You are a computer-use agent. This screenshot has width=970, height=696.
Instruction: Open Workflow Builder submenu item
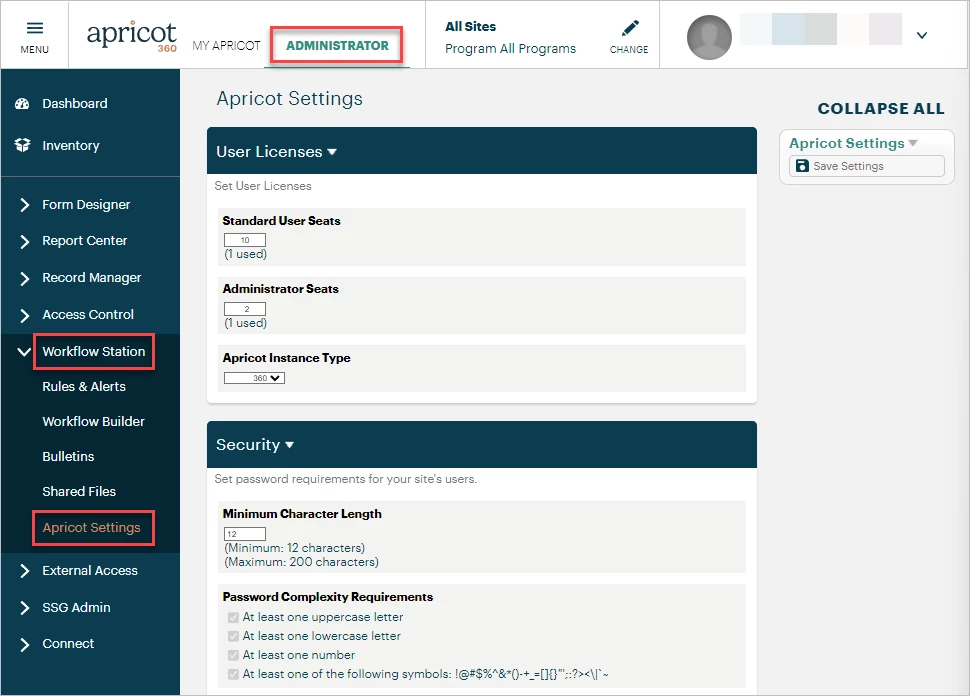[93, 421]
